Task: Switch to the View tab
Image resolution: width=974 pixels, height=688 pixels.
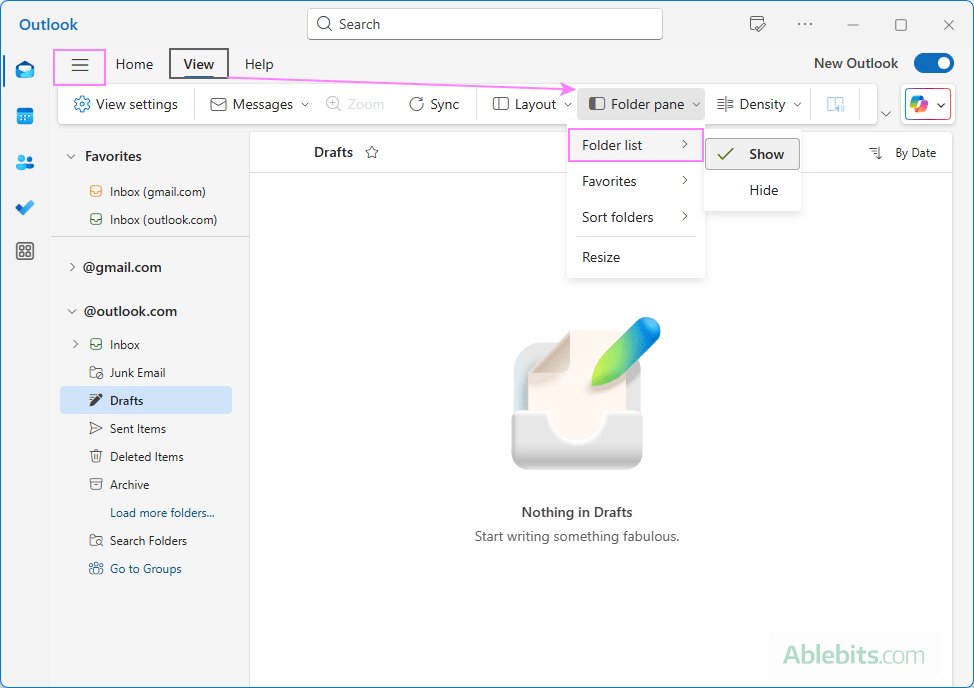Action: tap(199, 65)
